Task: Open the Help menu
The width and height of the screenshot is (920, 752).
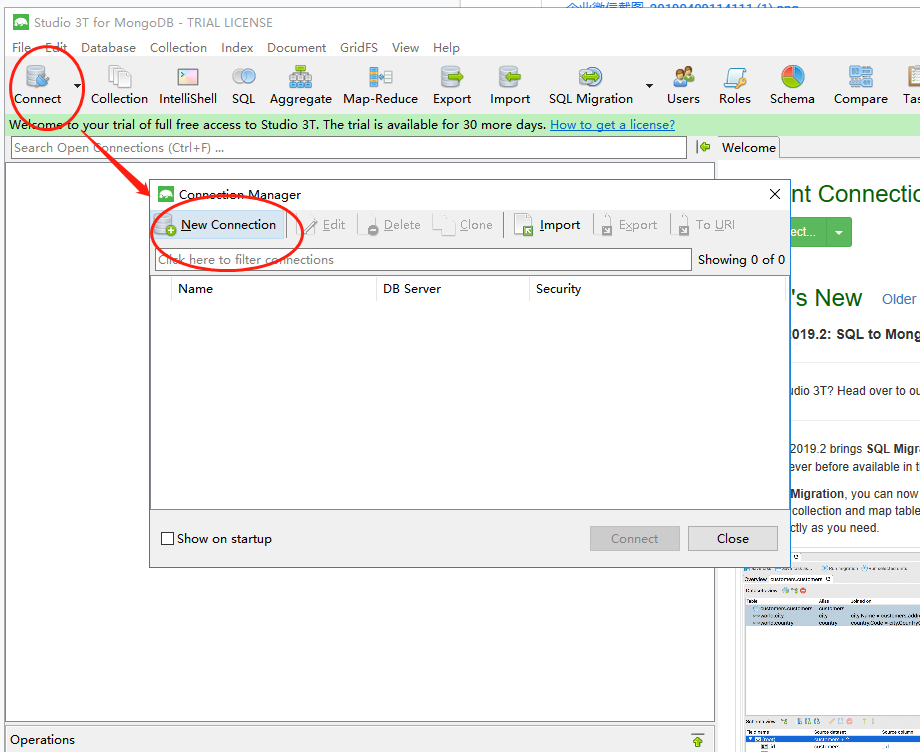Action: point(447,48)
